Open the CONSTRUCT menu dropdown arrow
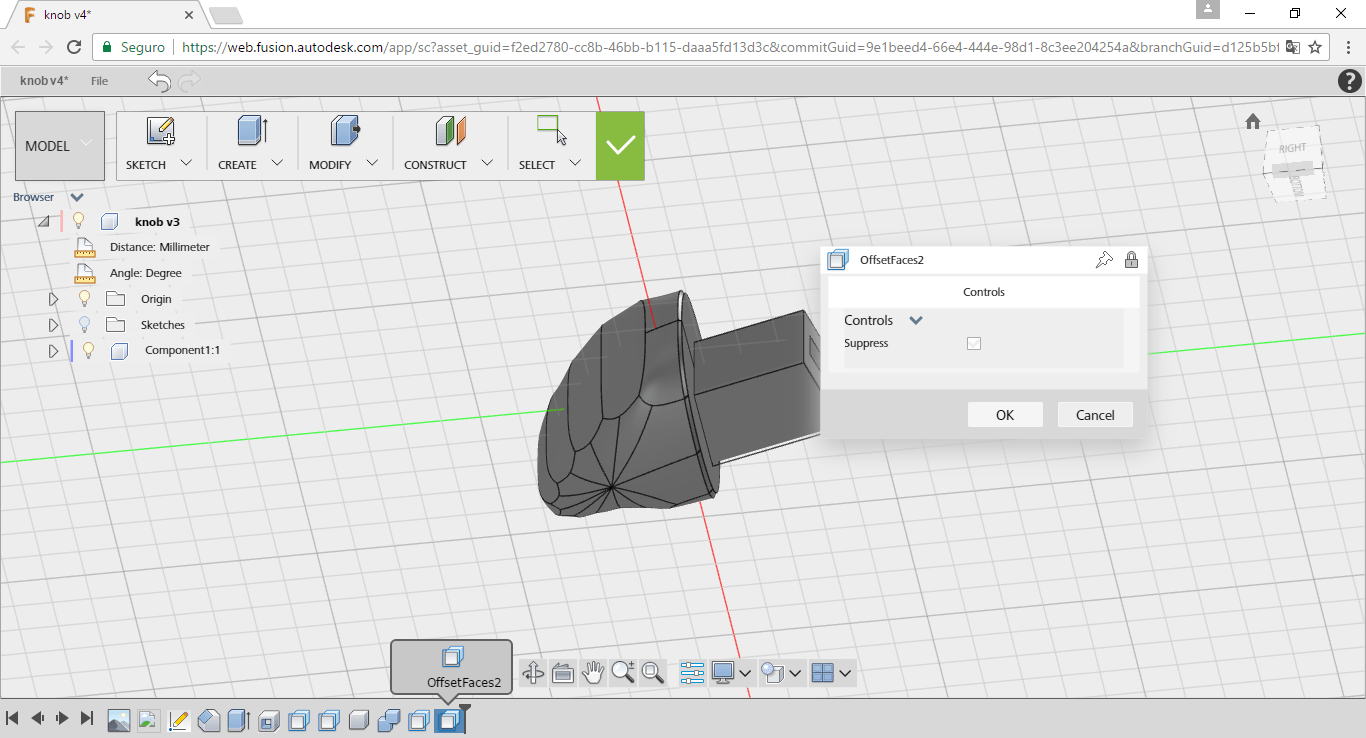 [x=487, y=163]
